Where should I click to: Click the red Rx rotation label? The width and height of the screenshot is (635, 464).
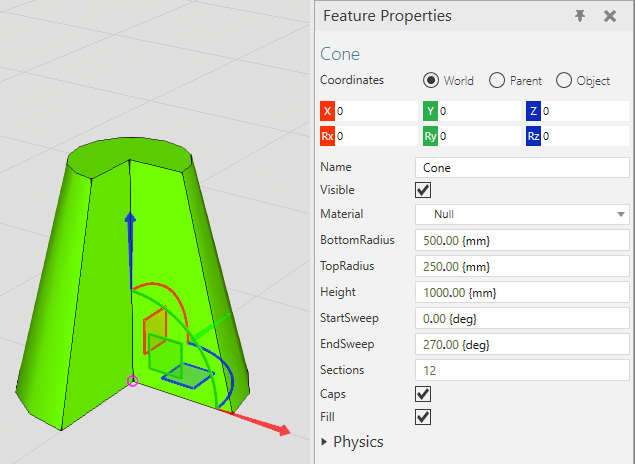click(x=327, y=135)
